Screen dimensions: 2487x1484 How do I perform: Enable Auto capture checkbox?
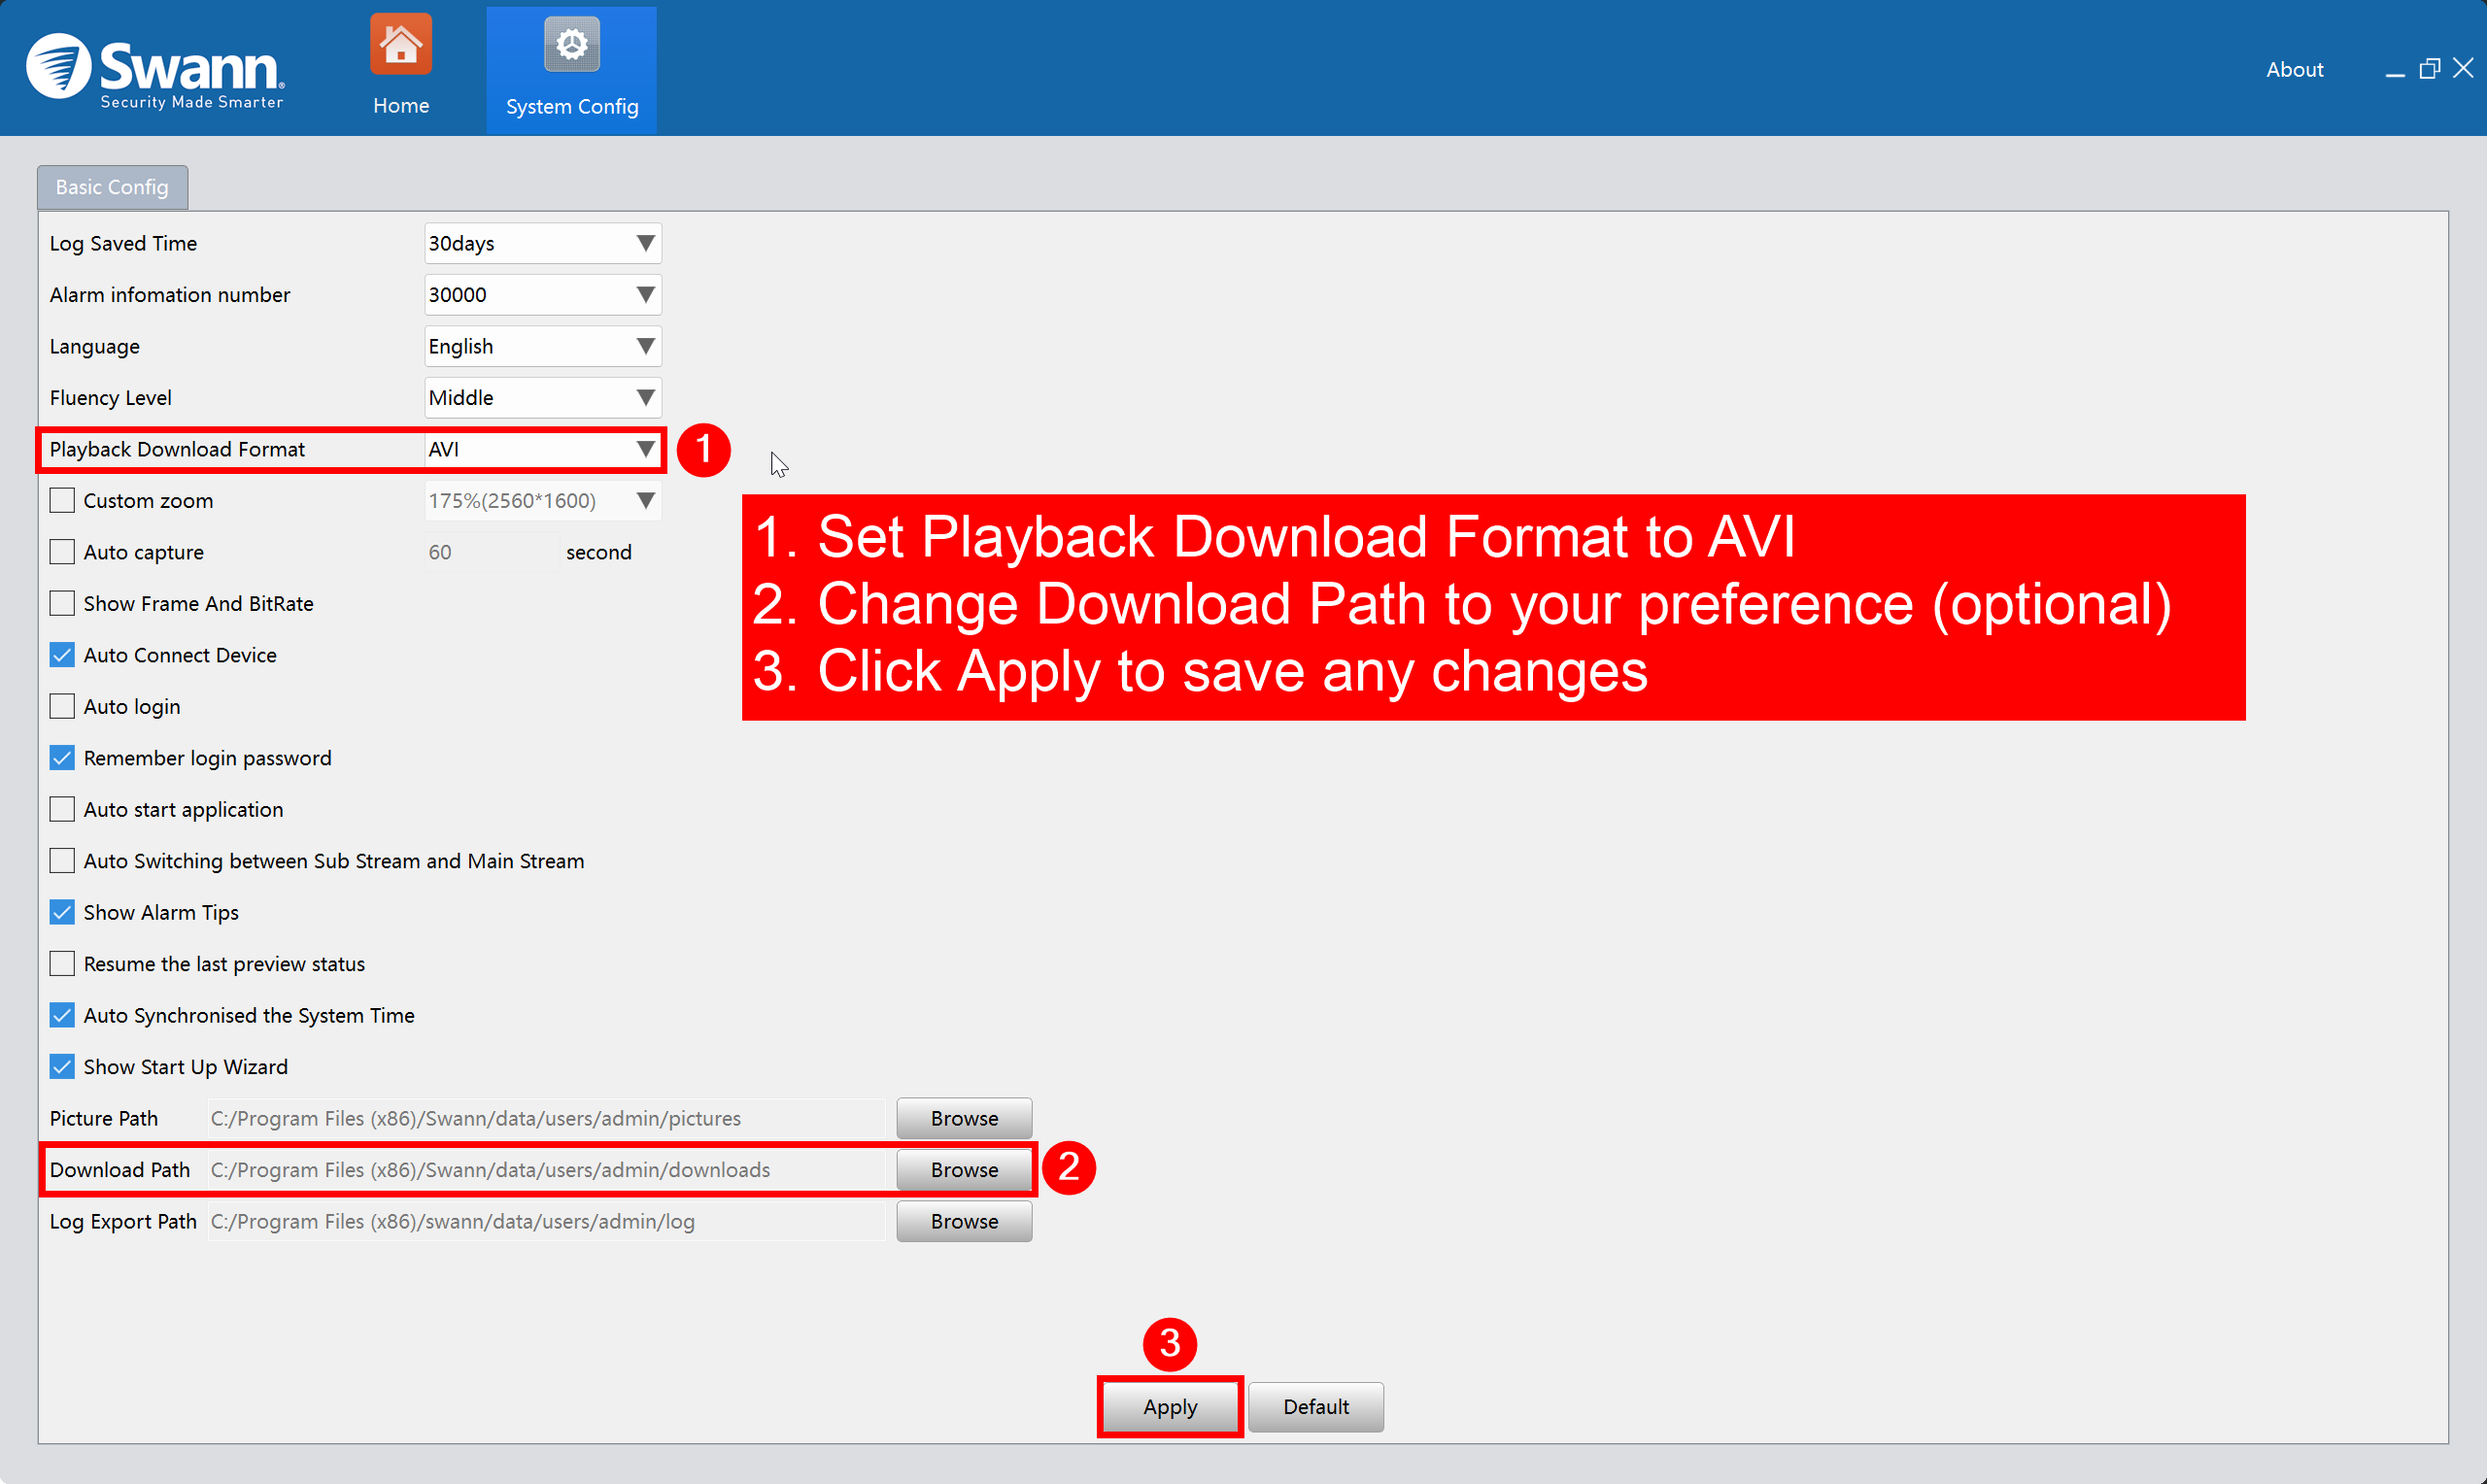[62, 552]
